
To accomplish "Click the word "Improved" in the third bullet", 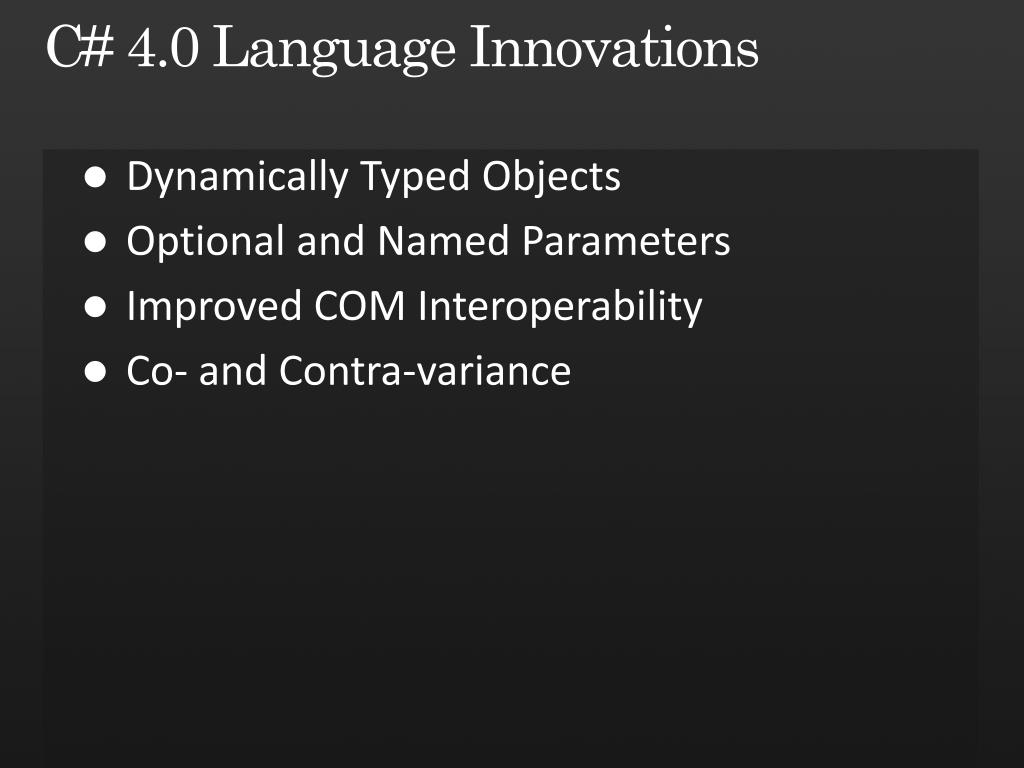I will click(x=214, y=307).
